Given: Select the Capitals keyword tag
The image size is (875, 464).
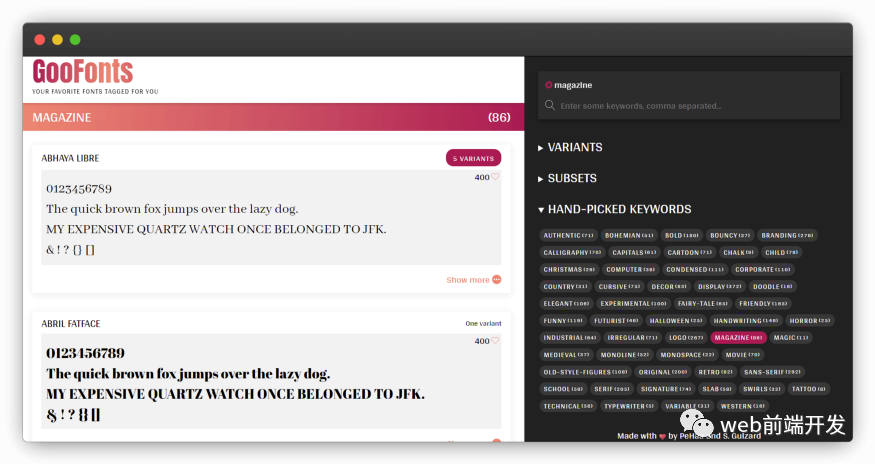Looking at the screenshot, I should (x=634, y=252).
